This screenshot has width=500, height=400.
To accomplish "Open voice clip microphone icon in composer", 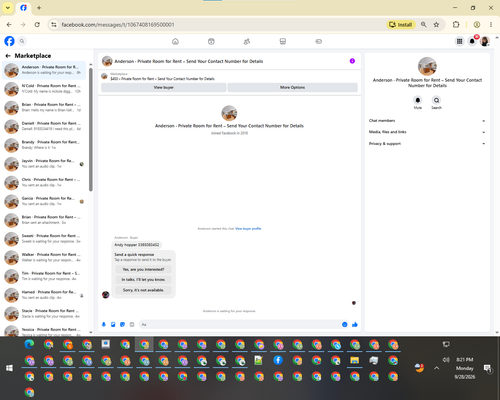I will point(104,324).
